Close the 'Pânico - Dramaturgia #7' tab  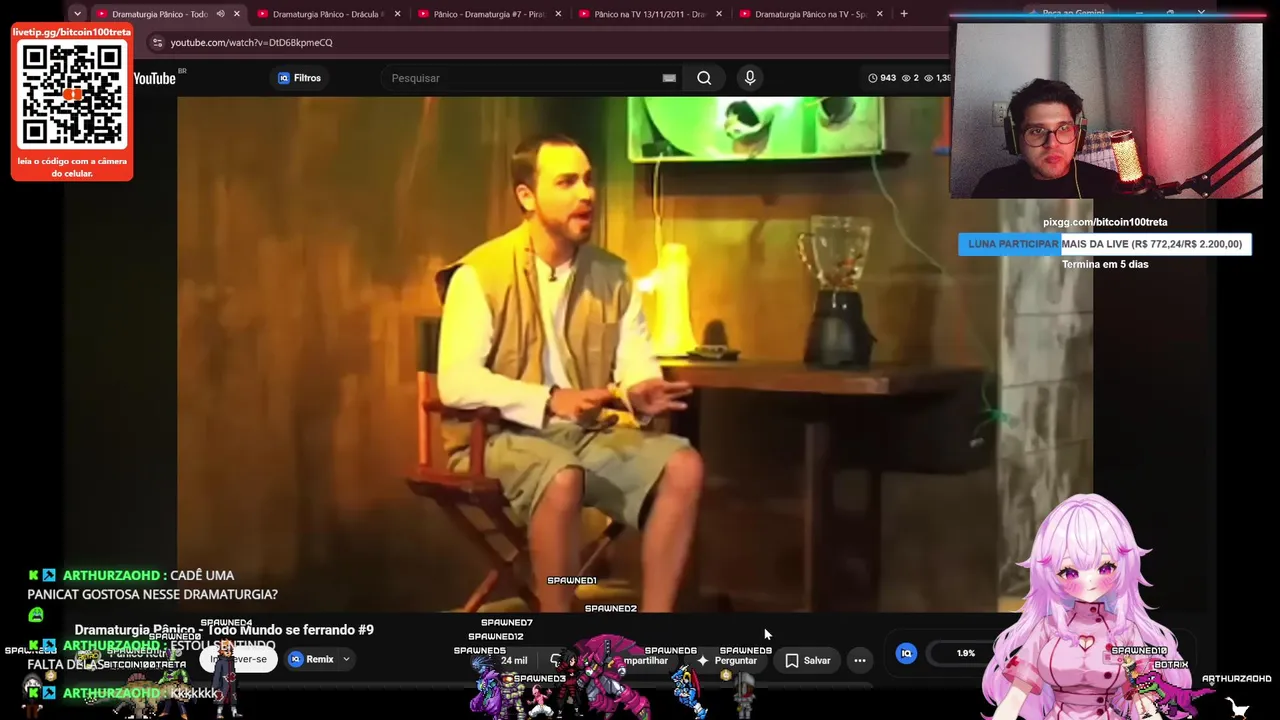(558, 14)
